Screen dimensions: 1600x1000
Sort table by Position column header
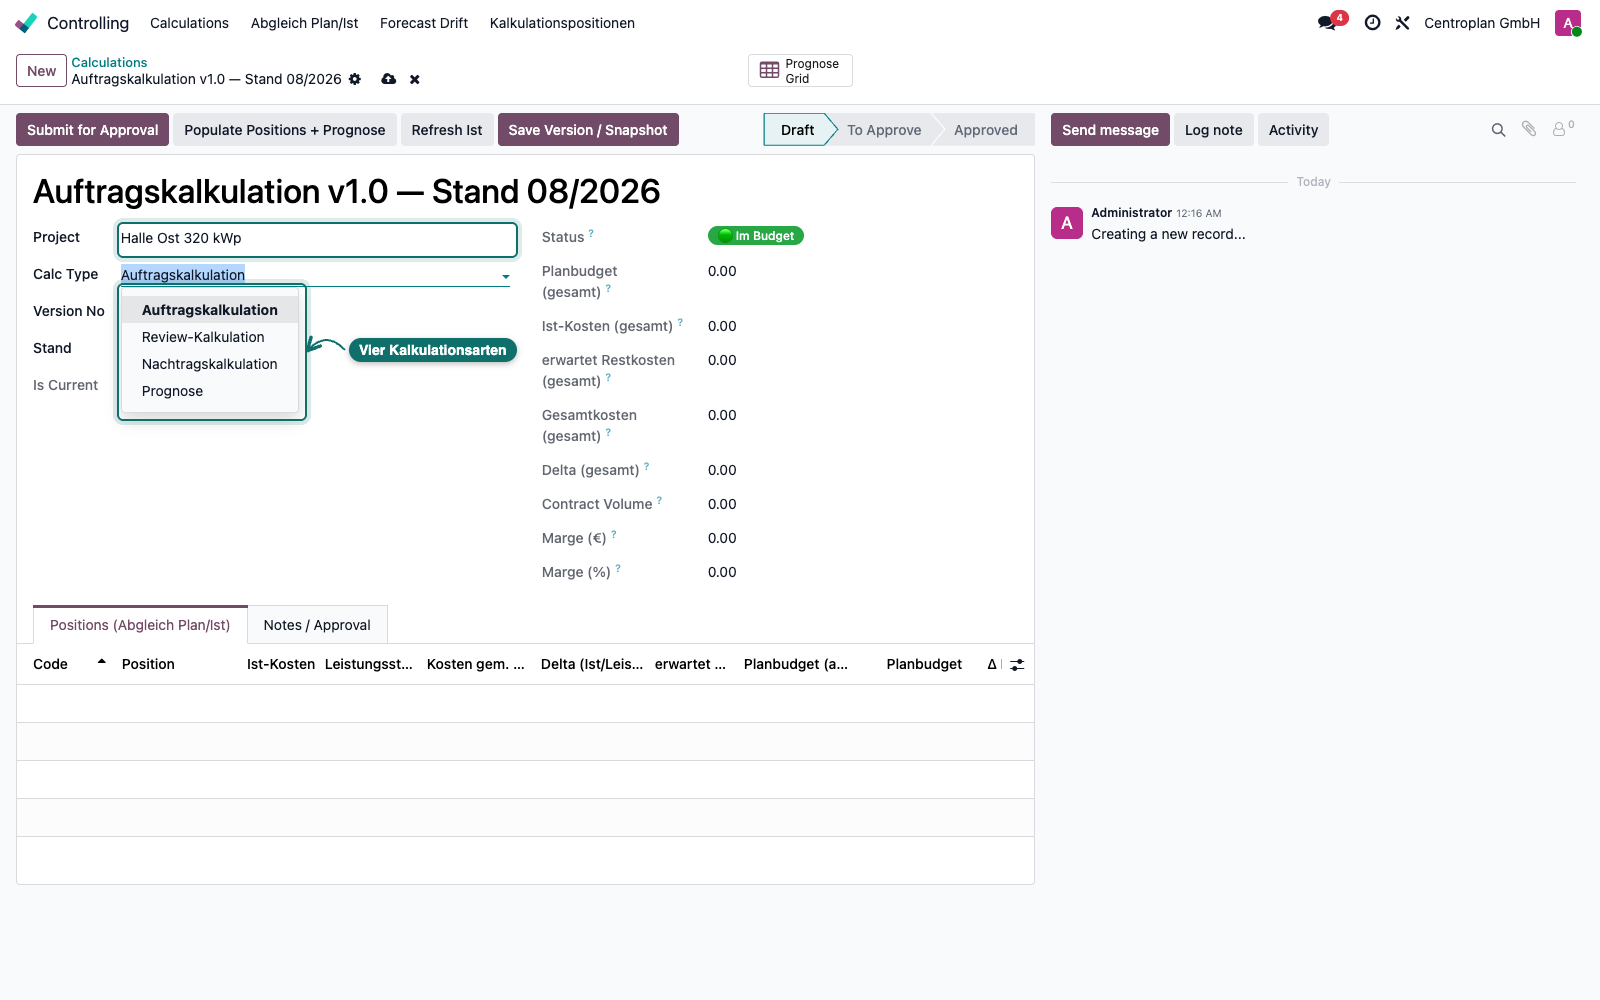pyautogui.click(x=148, y=664)
